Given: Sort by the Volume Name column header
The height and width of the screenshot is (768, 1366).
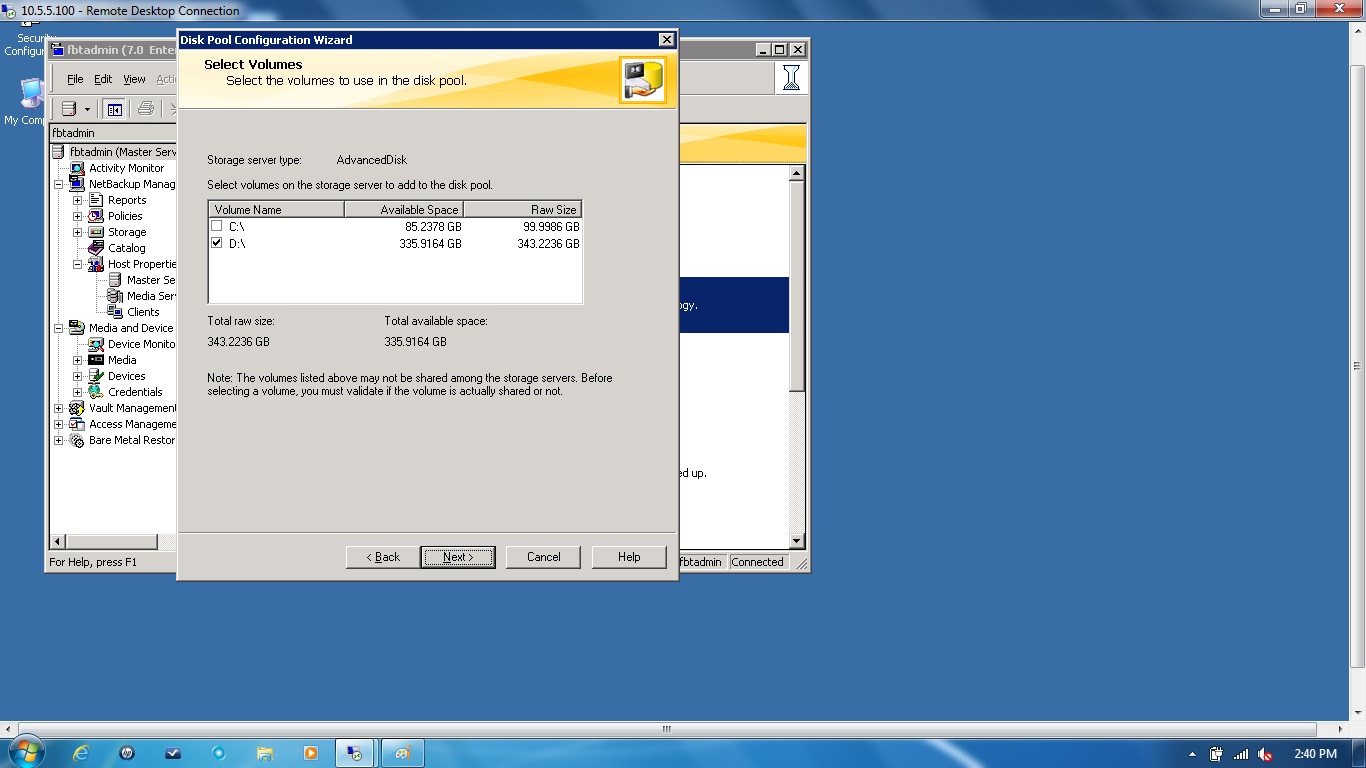Looking at the screenshot, I should 277,210.
